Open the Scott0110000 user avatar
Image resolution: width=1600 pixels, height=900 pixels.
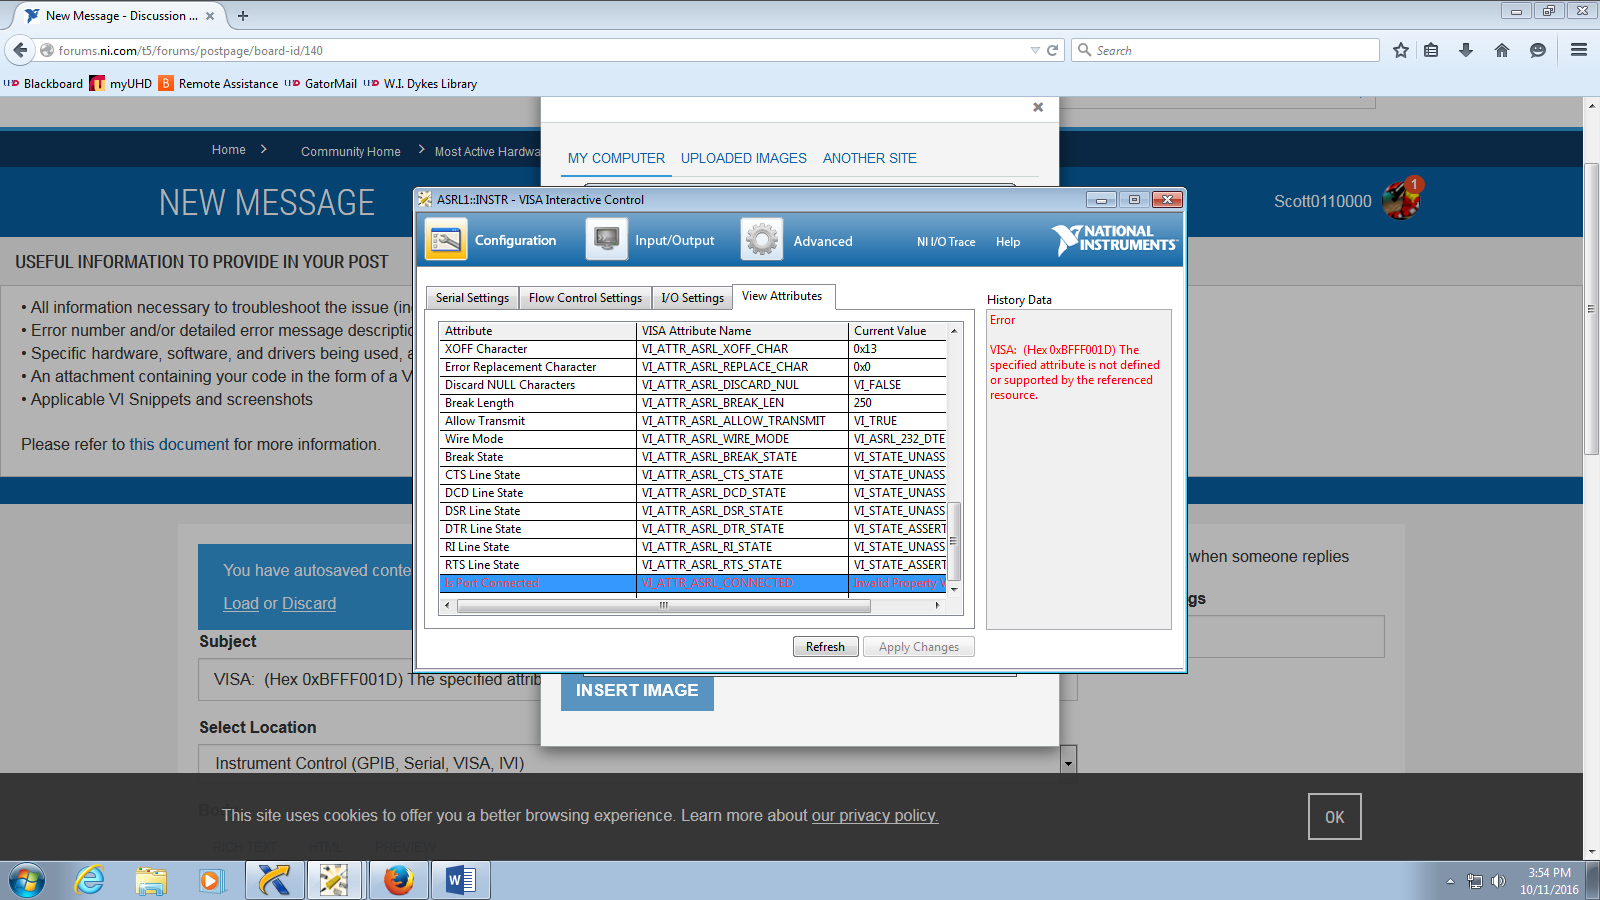point(1402,200)
